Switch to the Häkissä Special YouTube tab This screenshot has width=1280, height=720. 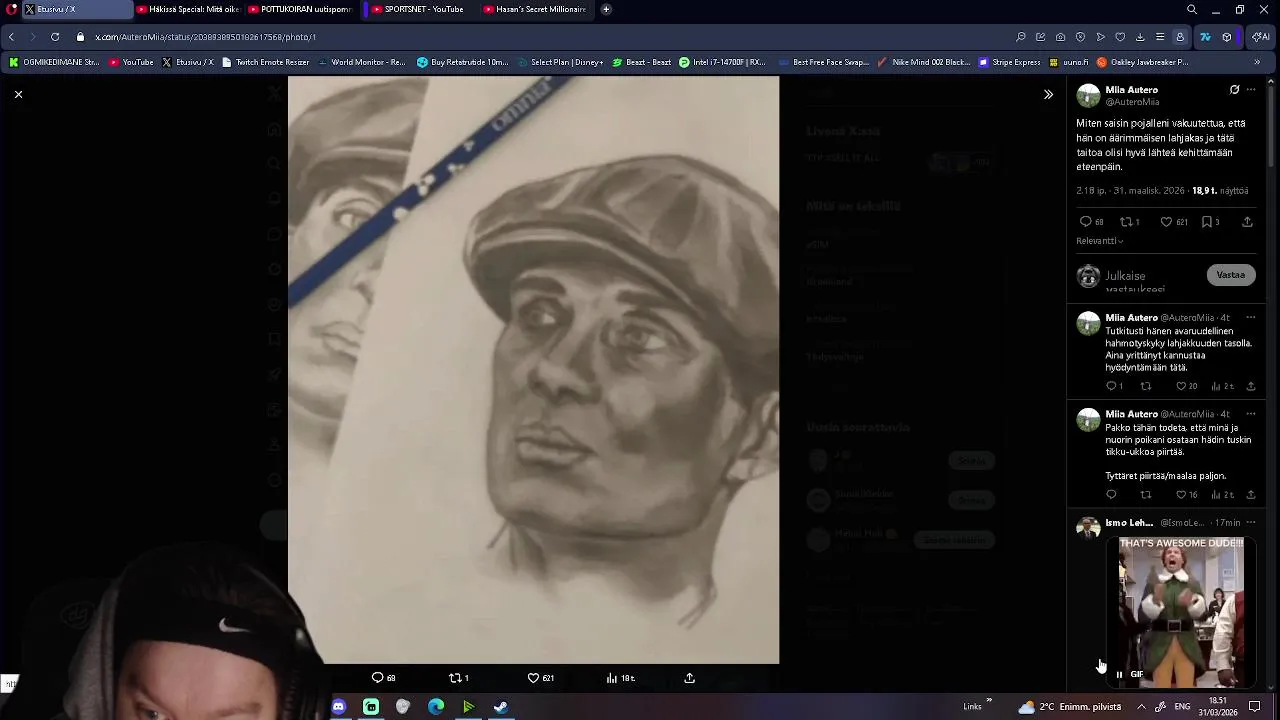pyautogui.click(x=188, y=9)
